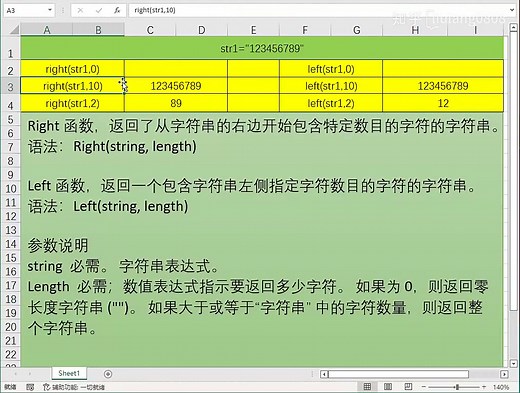Click the accessibility check status item
Viewport: 520px width, 393px height.
[x=74, y=387]
